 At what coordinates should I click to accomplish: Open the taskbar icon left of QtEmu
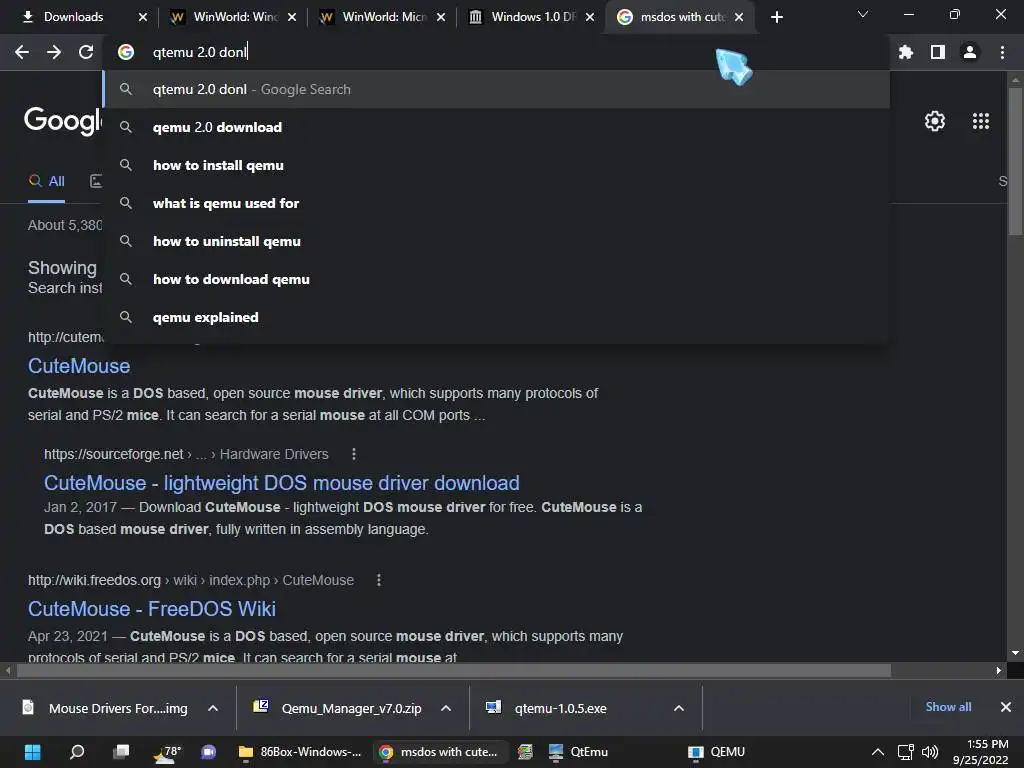[x=525, y=752]
